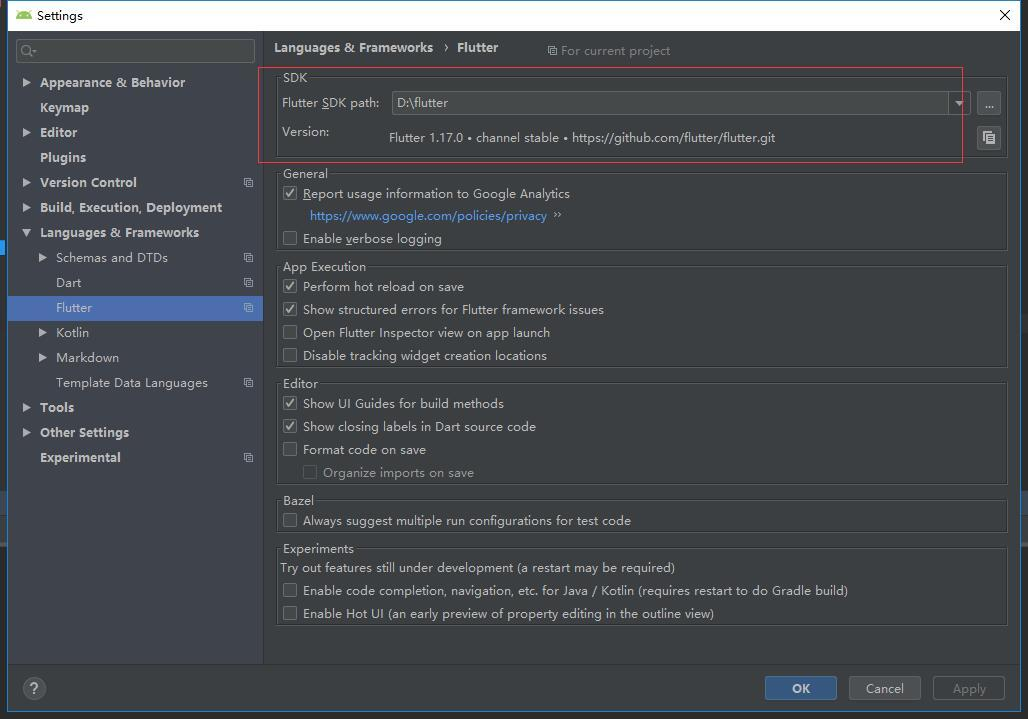Close the Settings dialog with the X

(x=1004, y=14)
